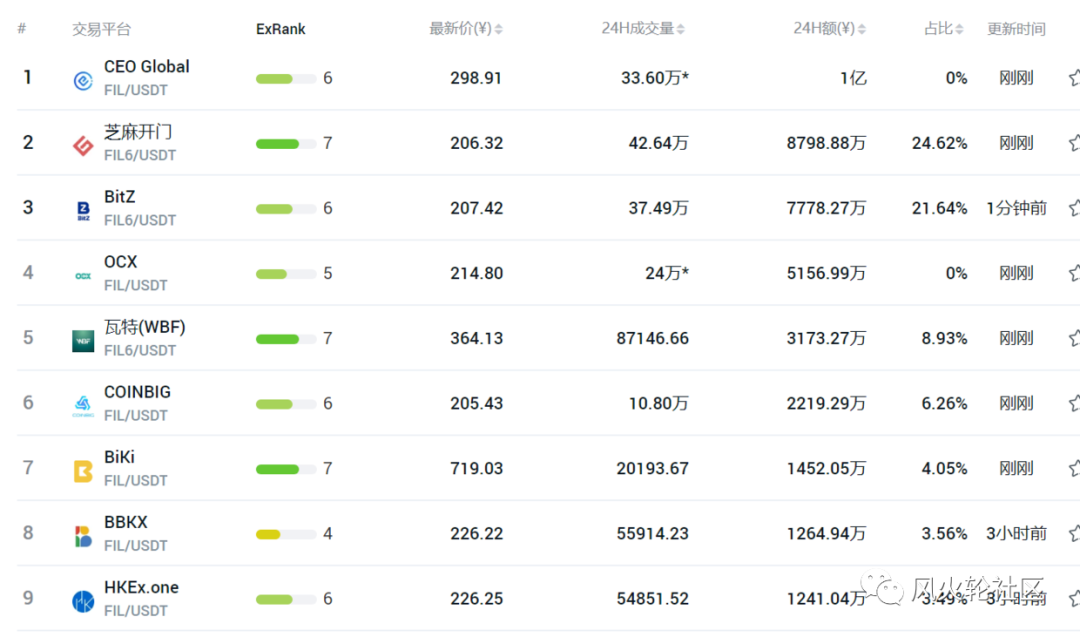1080x637 pixels.
Task: Add BBKX to favorites via star
Action: click(1074, 534)
